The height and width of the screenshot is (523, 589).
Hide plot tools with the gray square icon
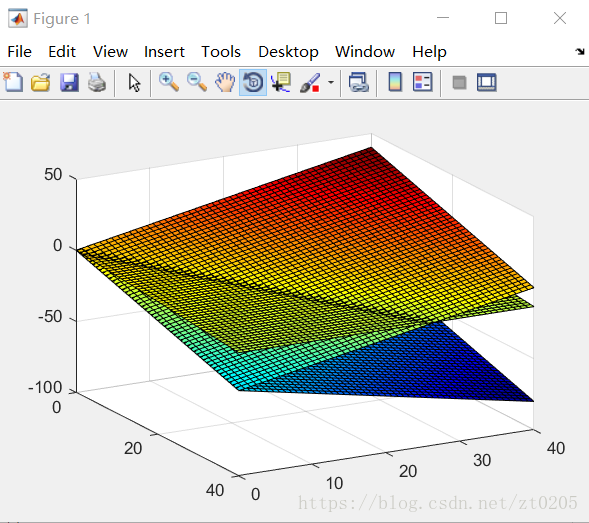pyautogui.click(x=459, y=83)
